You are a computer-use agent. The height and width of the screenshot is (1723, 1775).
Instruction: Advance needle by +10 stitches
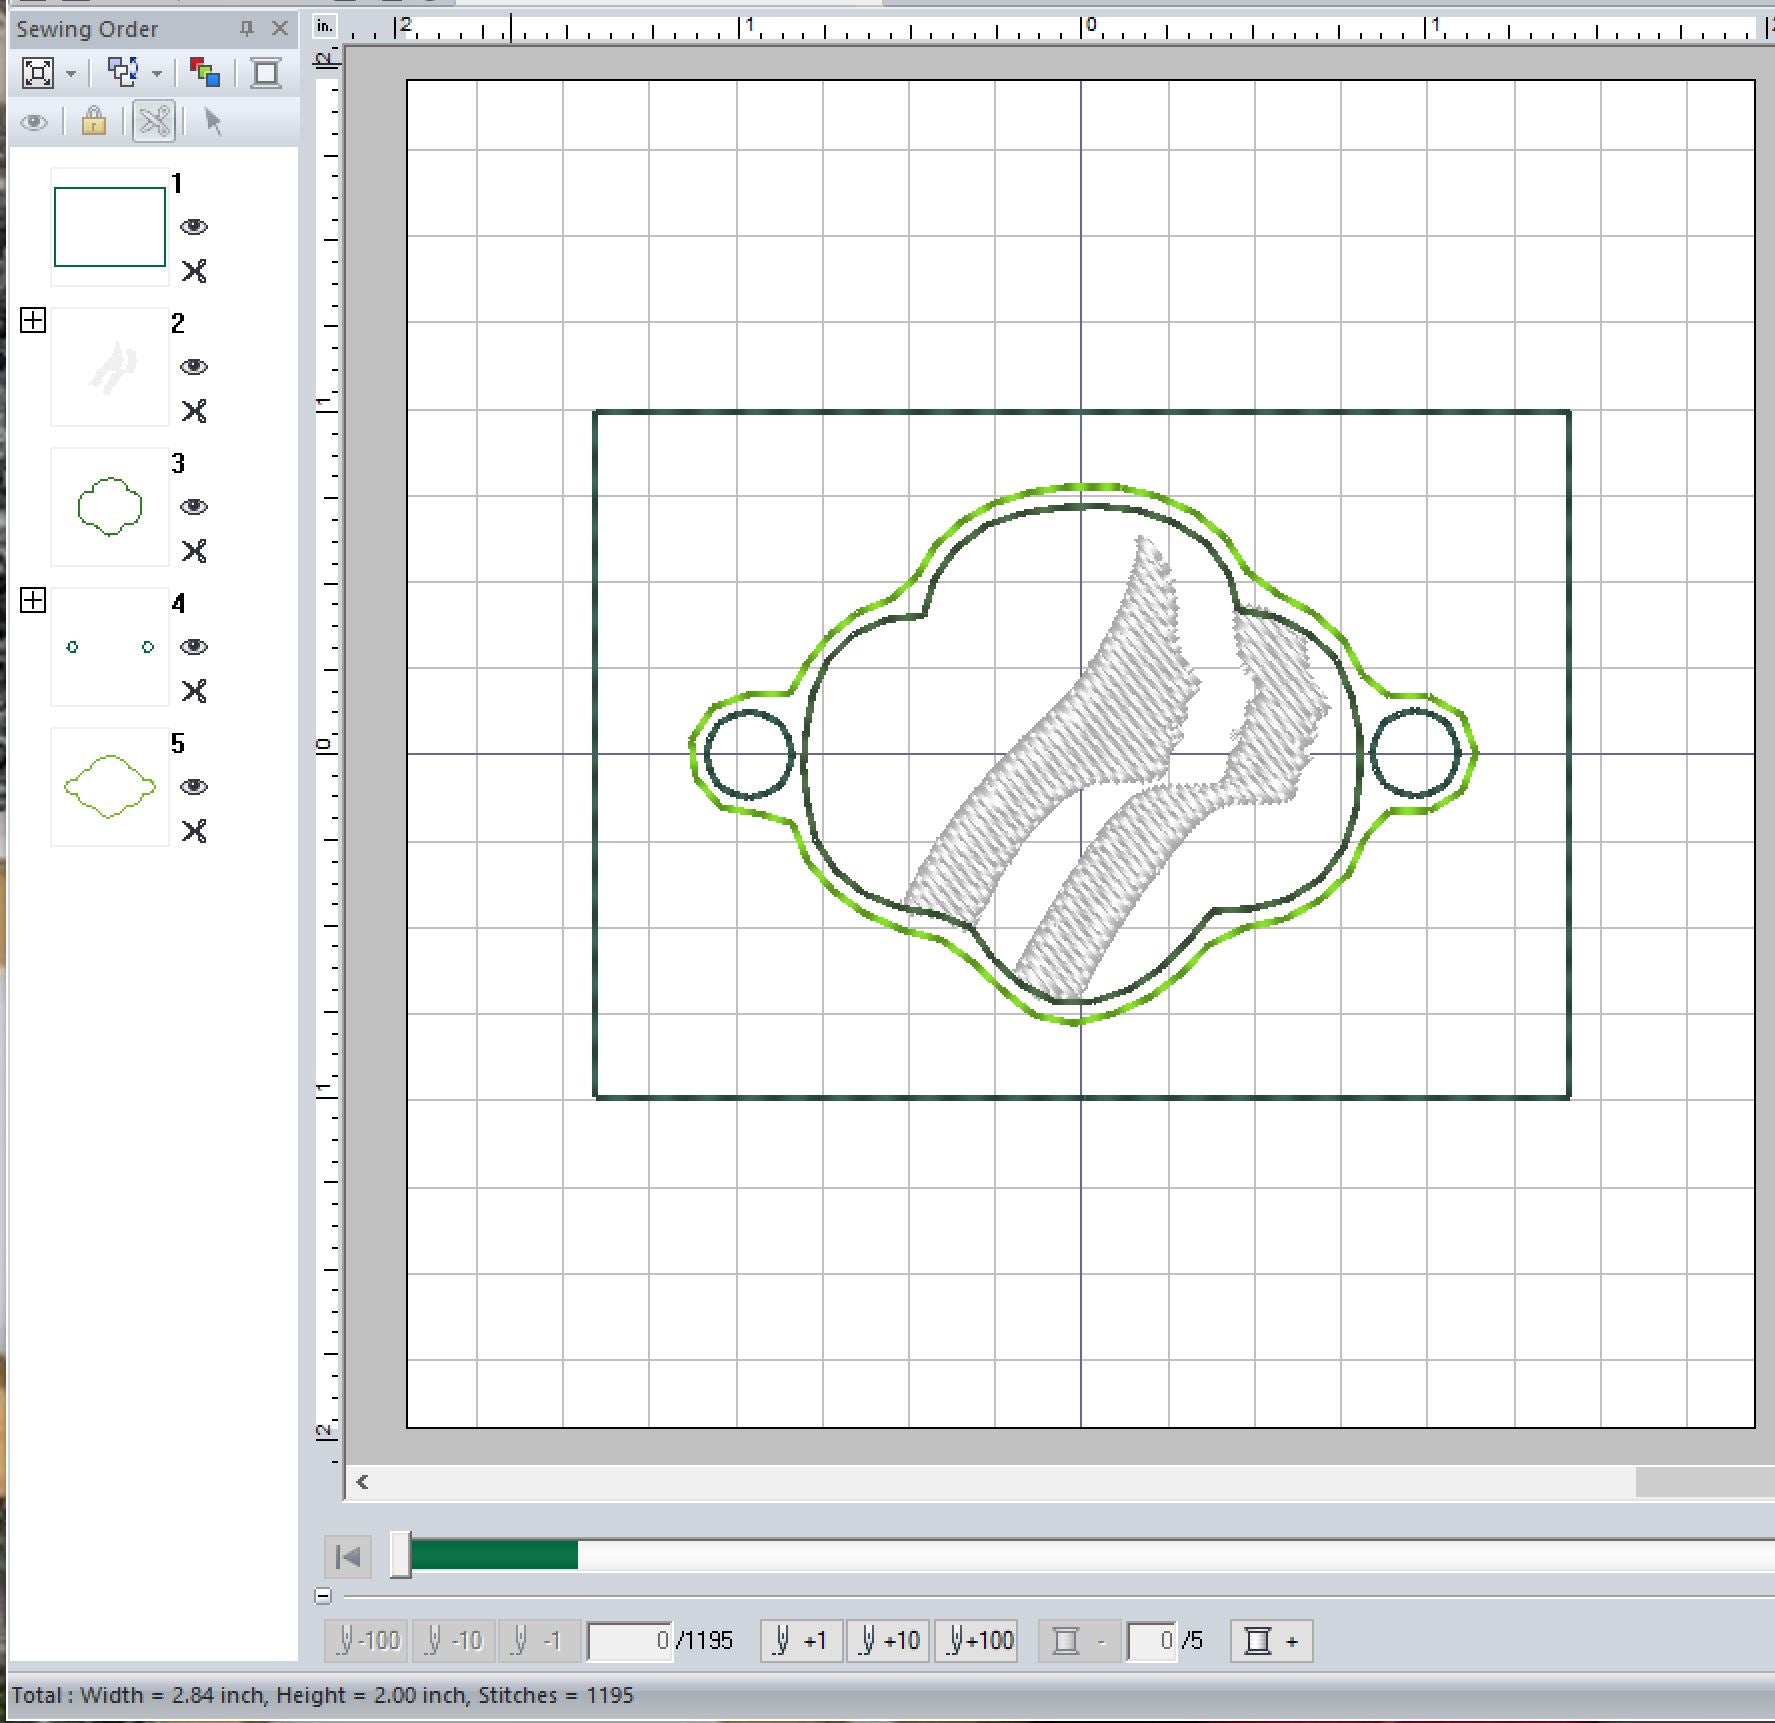[x=889, y=1641]
